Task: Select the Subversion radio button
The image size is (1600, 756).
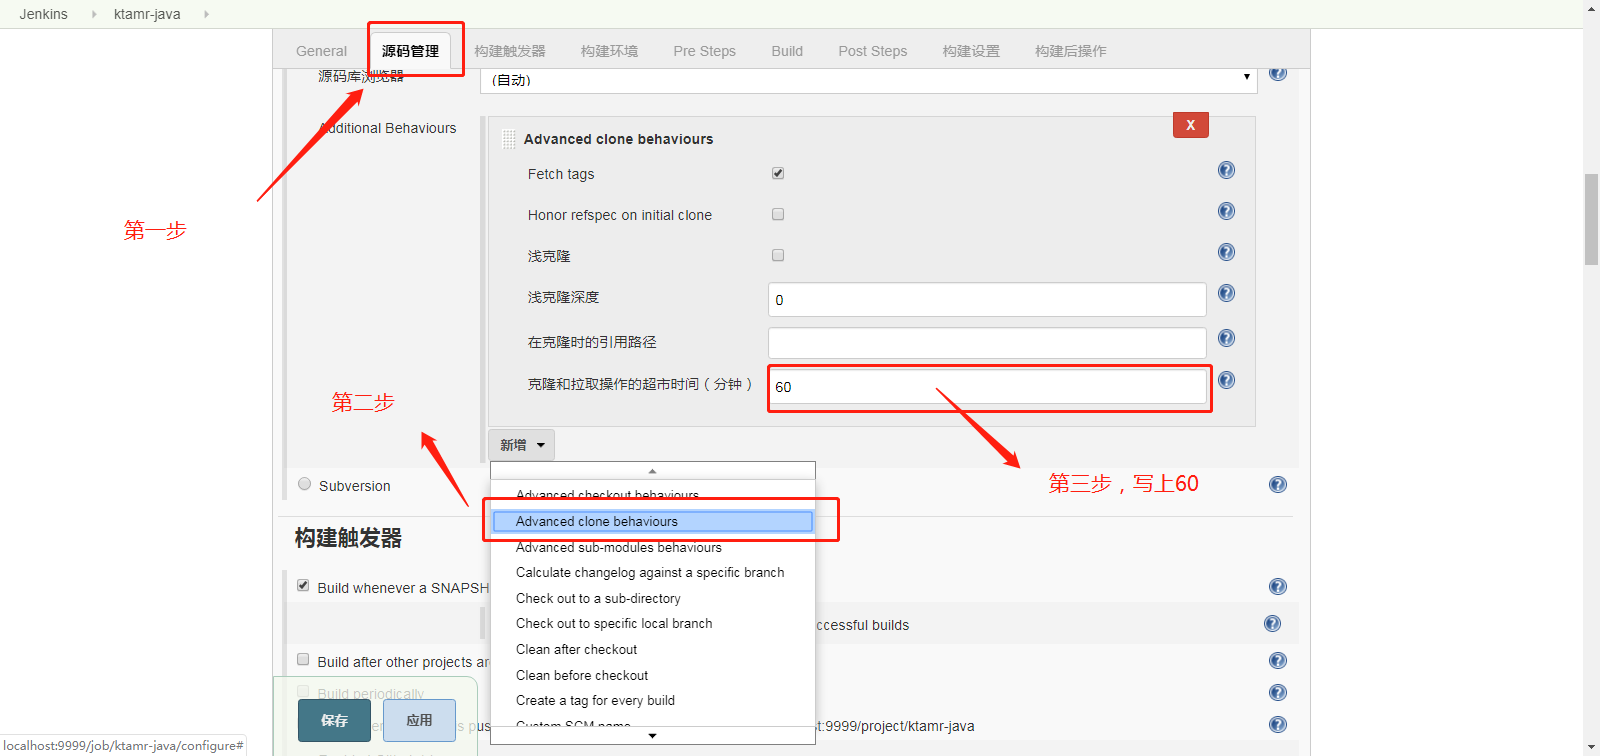Action: coord(305,484)
